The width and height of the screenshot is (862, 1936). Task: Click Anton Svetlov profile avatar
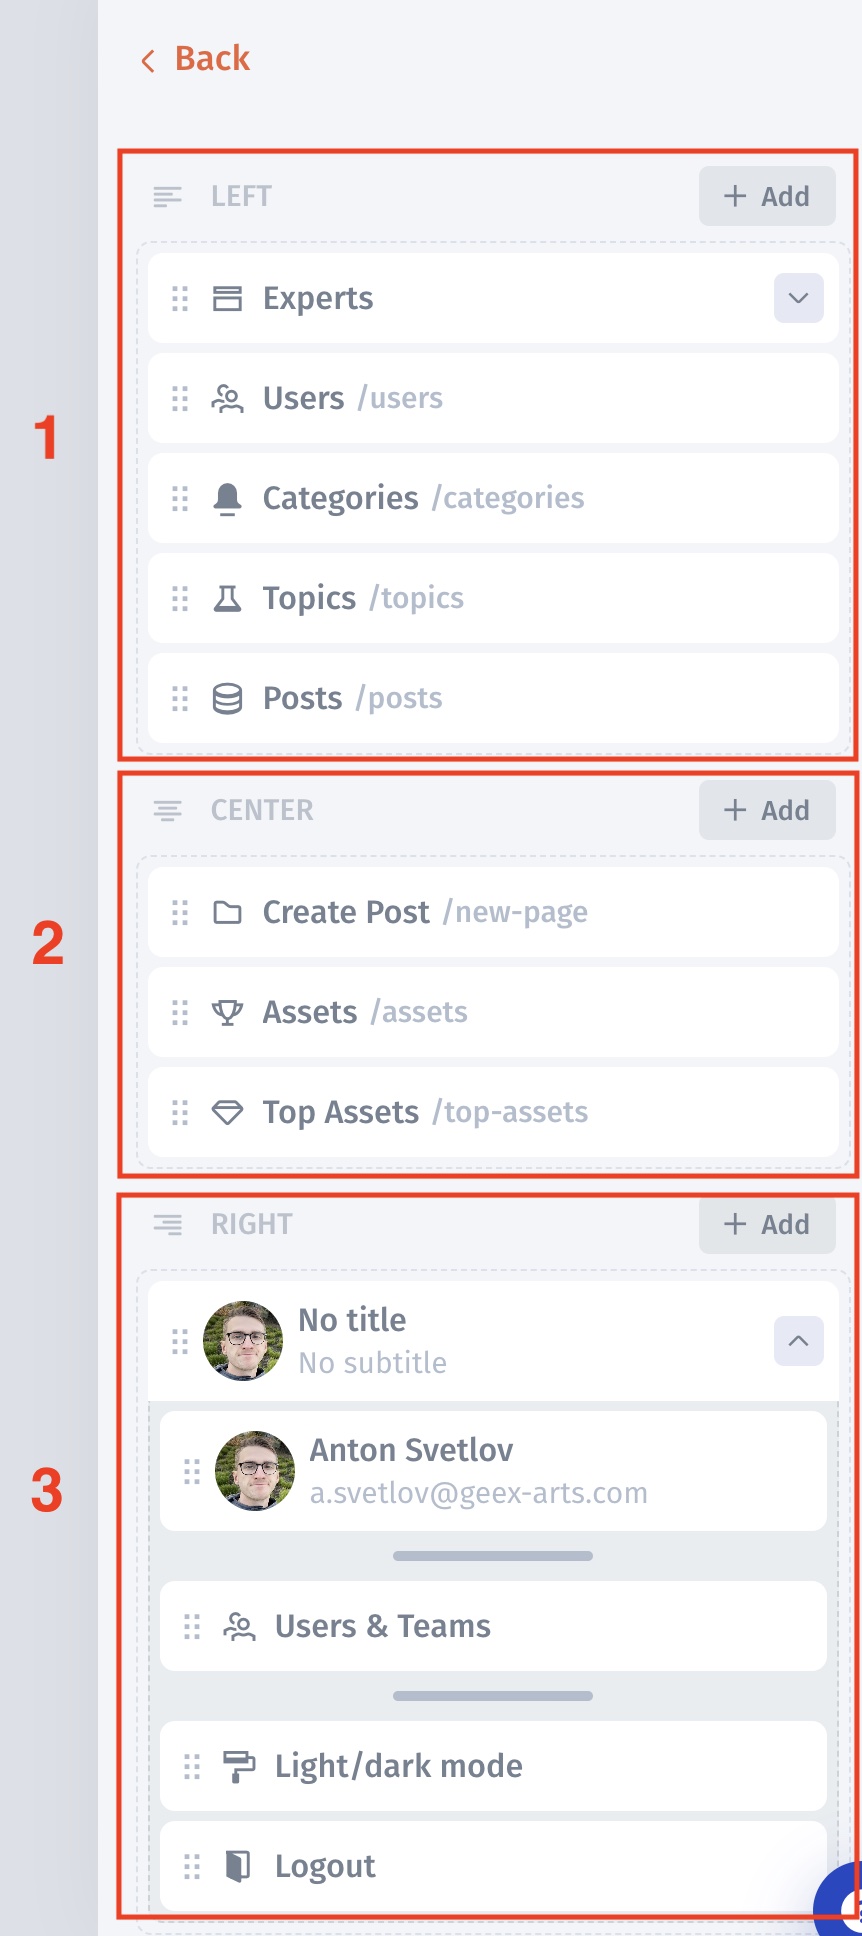click(x=255, y=1471)
